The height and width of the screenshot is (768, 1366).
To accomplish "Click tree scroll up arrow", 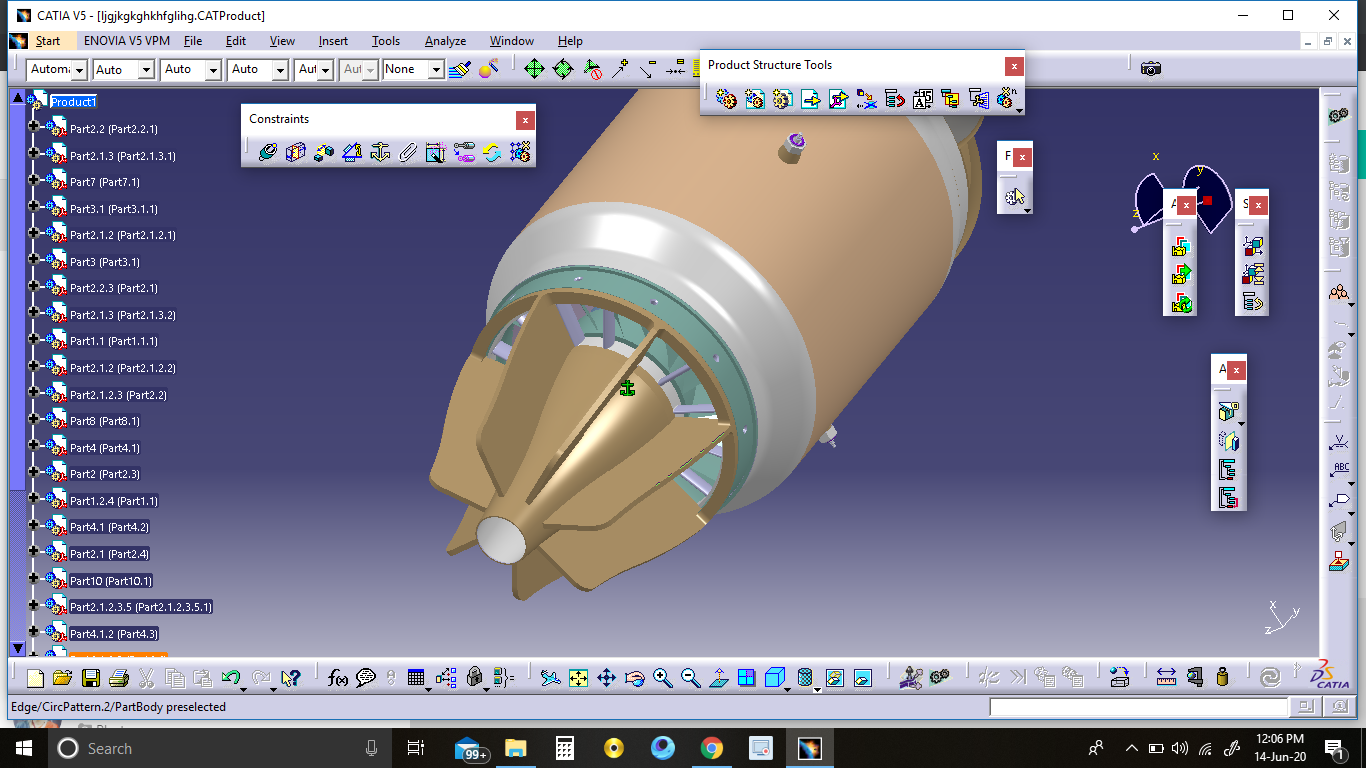I will point(17,97).
